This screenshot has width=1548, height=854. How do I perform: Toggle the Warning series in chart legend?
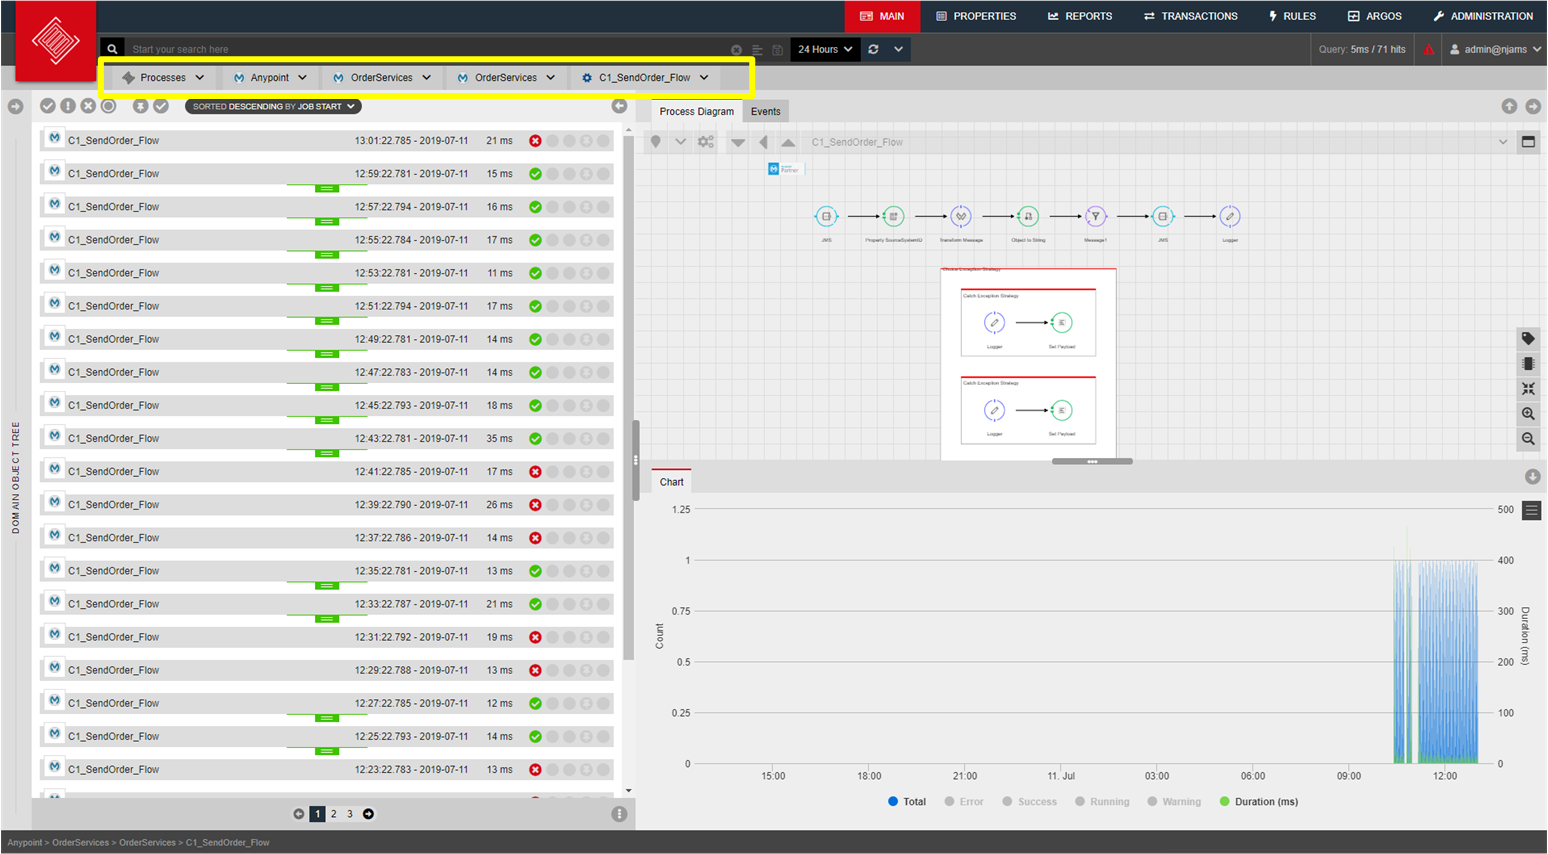[x=1174, y=802]
